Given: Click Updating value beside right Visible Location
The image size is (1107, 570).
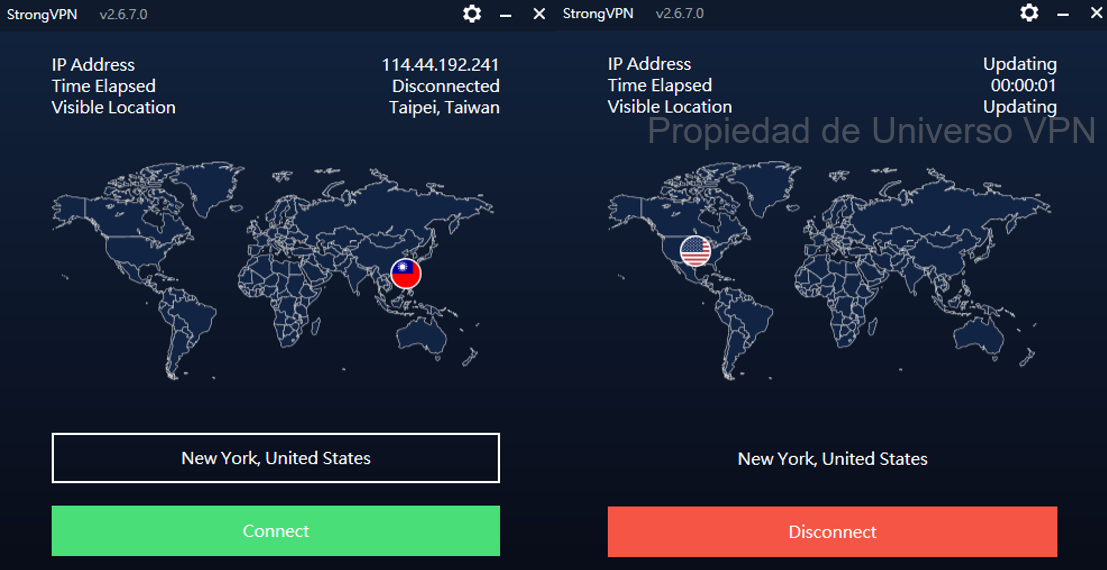Looking at the screenshot, I should tap(1020, 107).
